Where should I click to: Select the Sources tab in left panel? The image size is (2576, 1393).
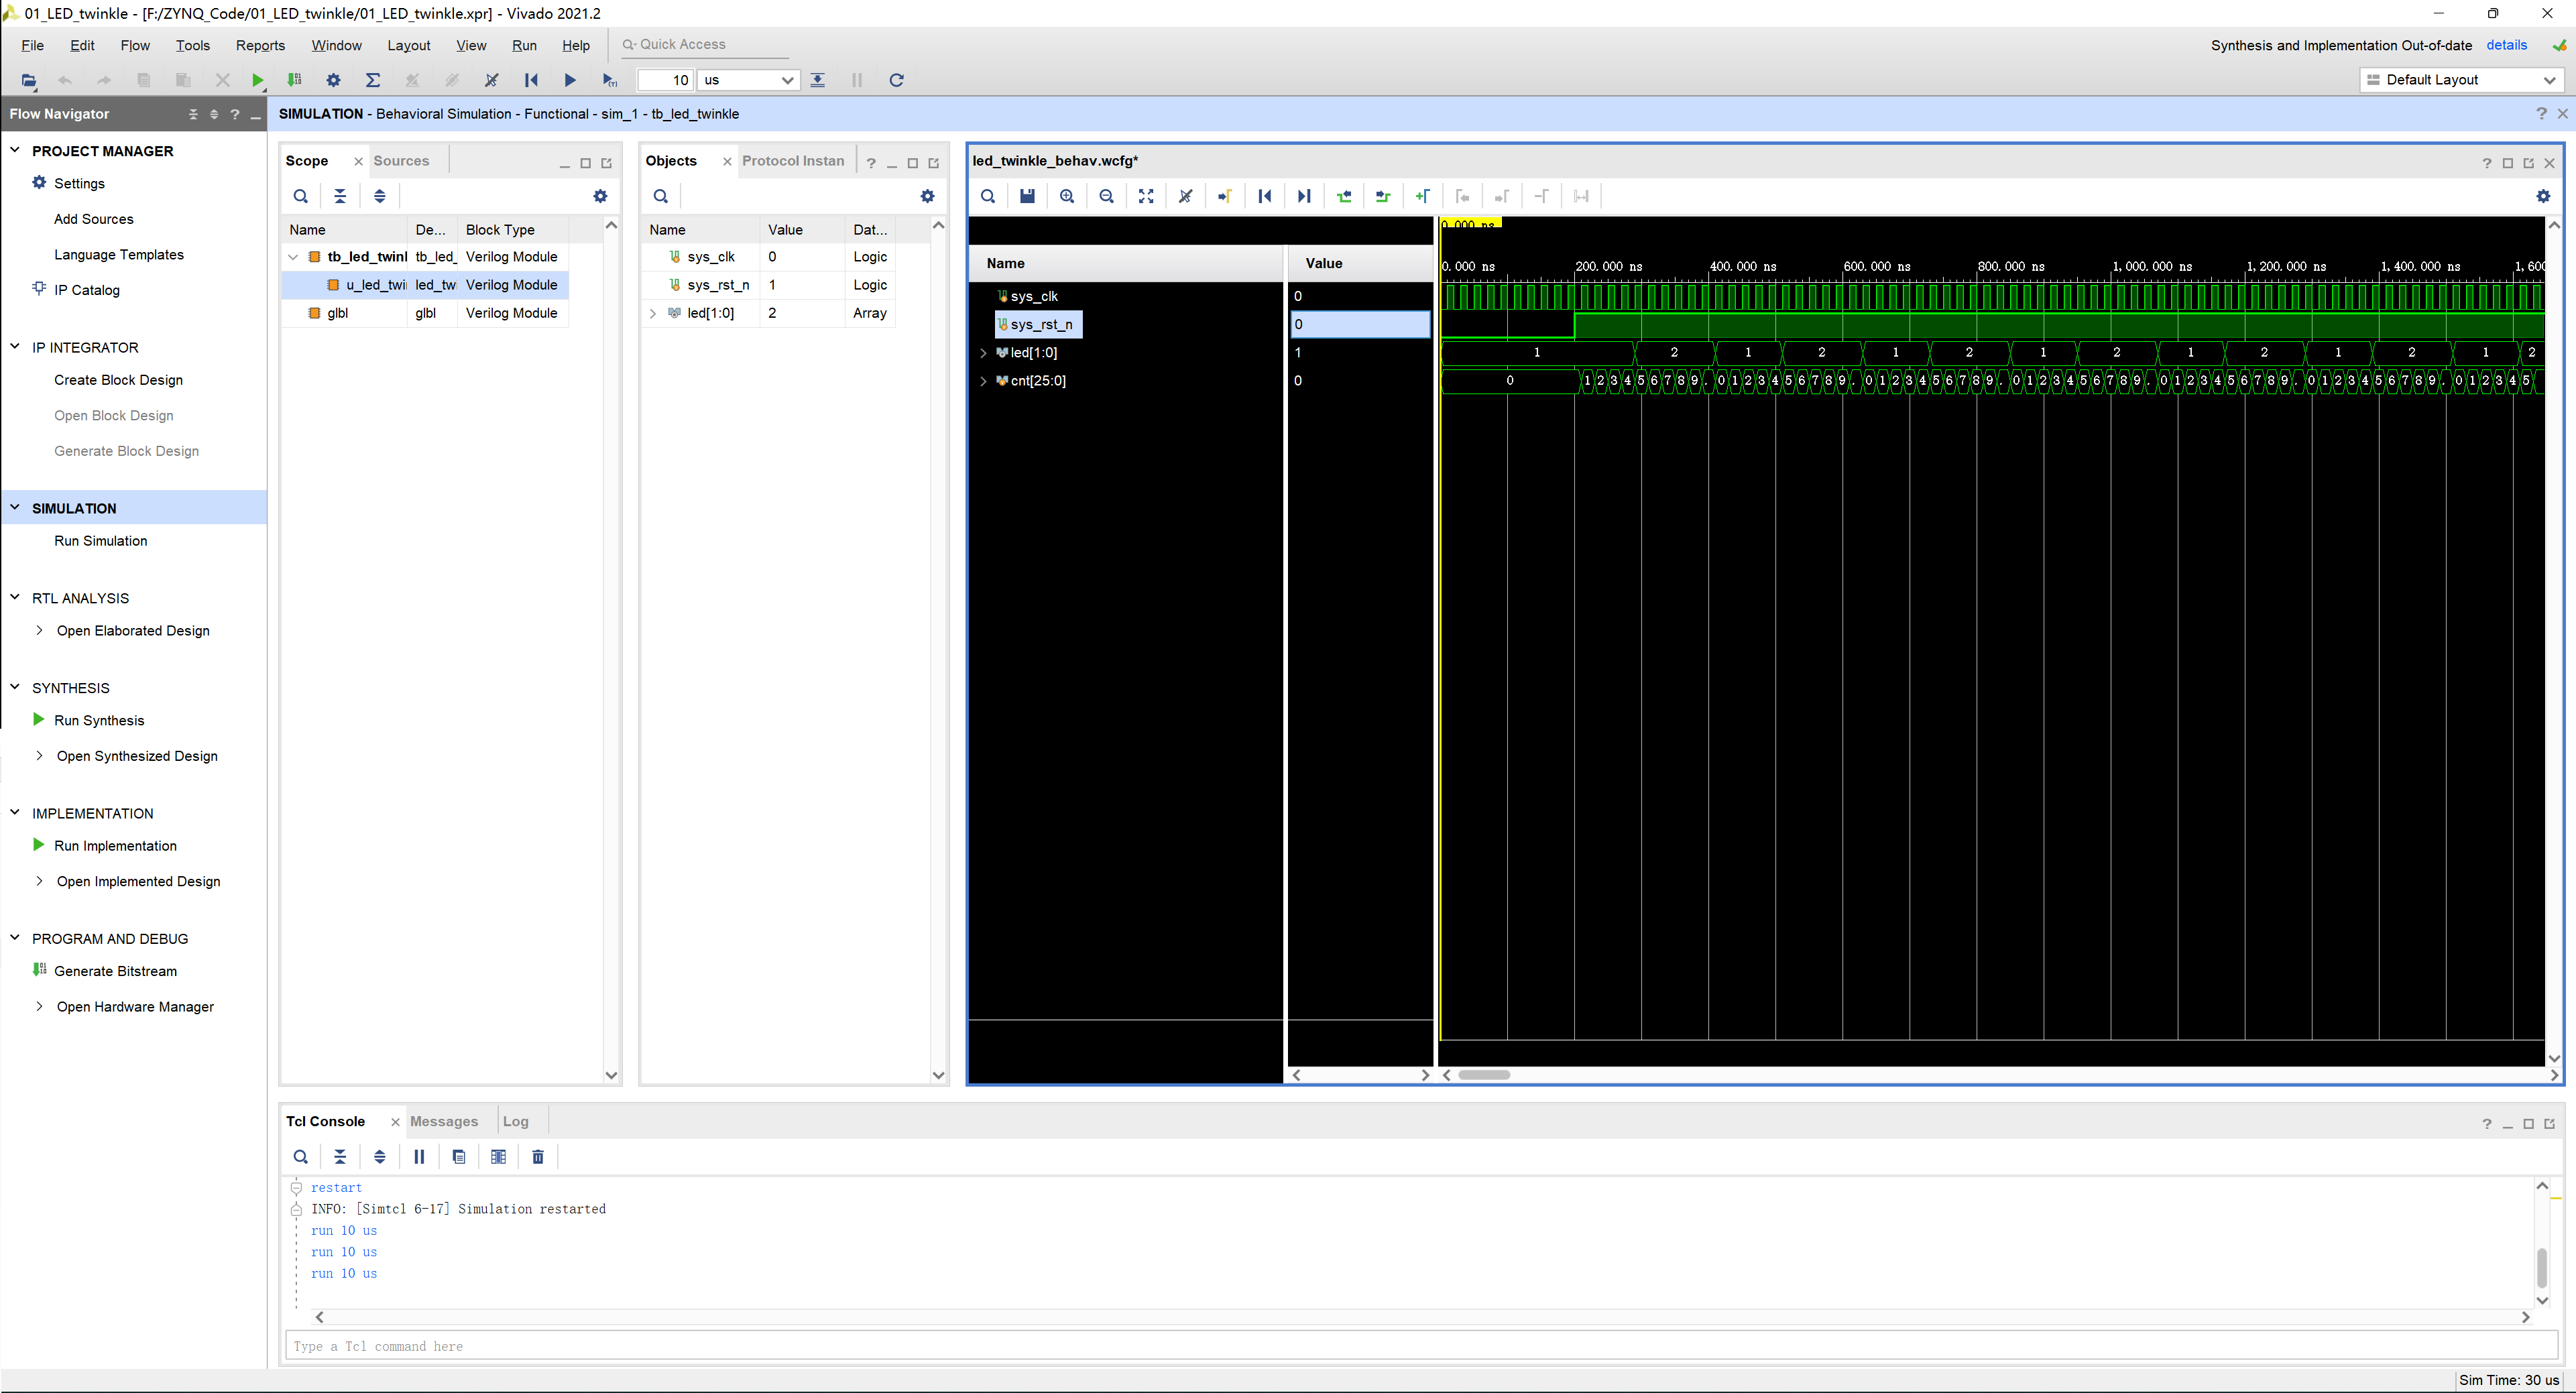(396, 160)
